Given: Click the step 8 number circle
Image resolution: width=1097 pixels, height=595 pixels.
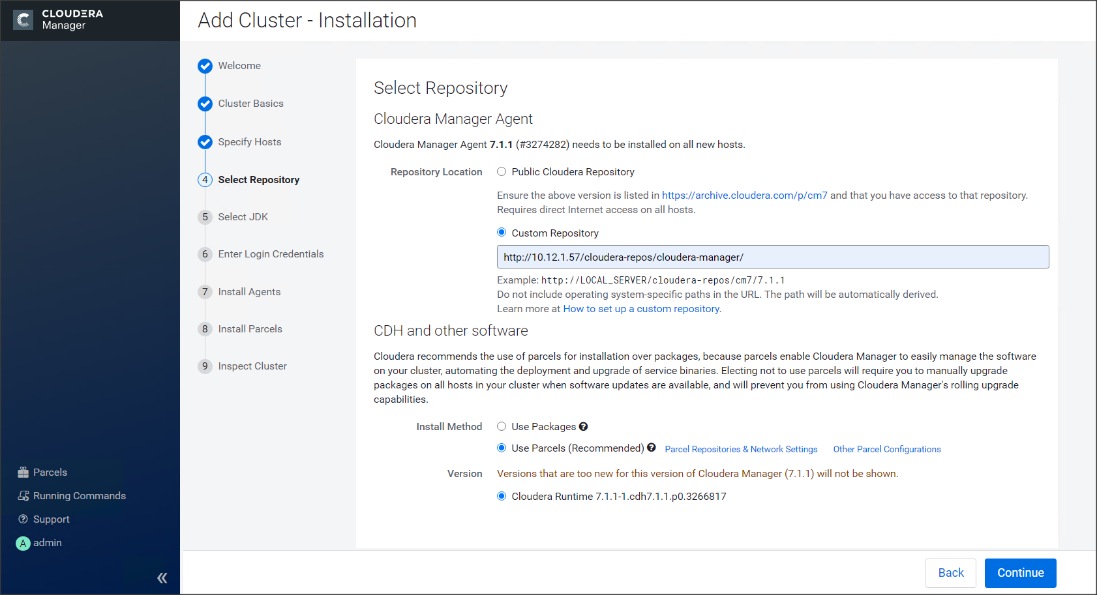Looking at the screenshot, I should click(205, 329).
